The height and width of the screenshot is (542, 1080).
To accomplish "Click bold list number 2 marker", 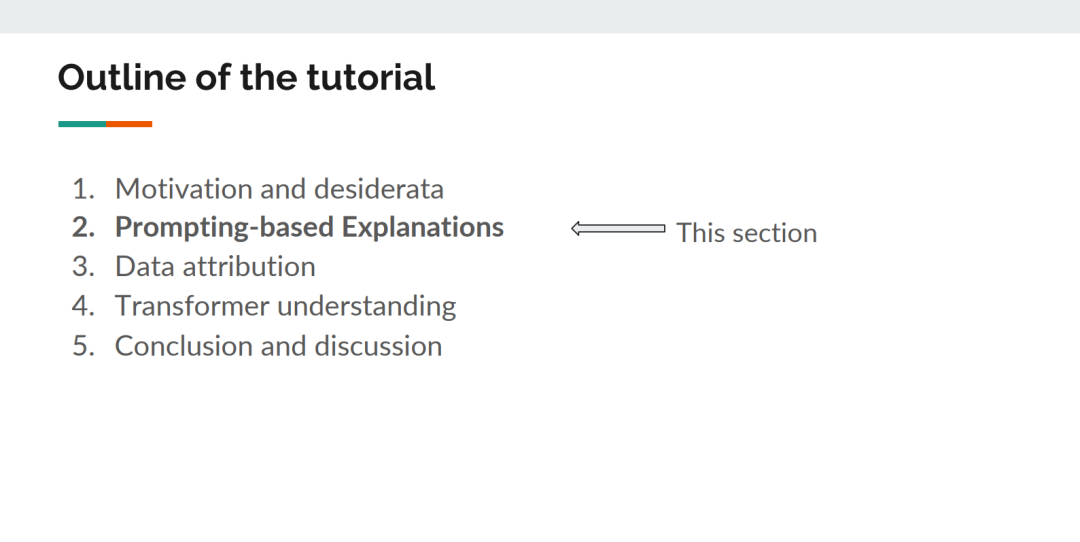I will pyautogui.click(x=83, y=227).
